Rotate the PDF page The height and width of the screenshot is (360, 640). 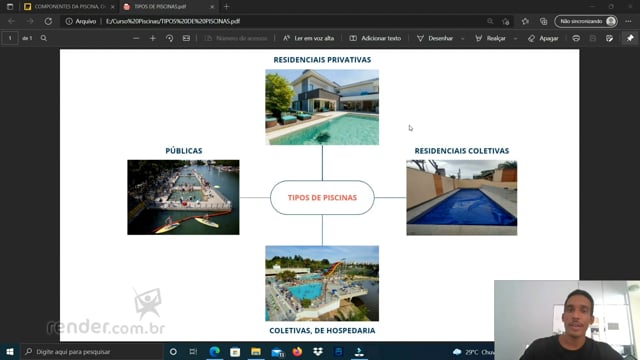click(x=169, y=38)
